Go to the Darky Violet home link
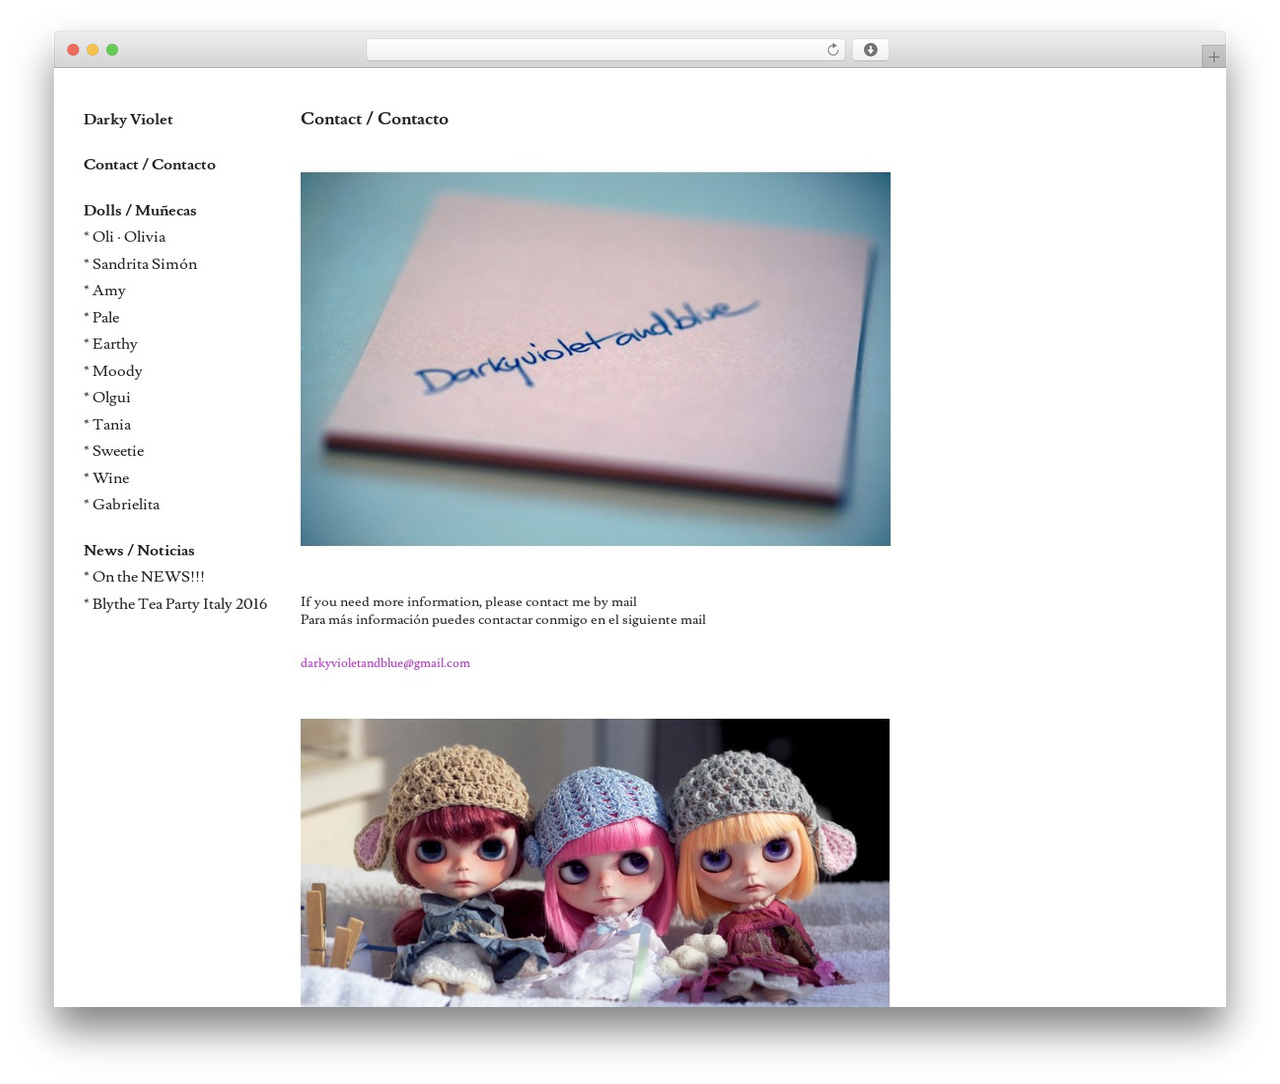Viewport: 1280px width, 1084px height. pos(128,119)
